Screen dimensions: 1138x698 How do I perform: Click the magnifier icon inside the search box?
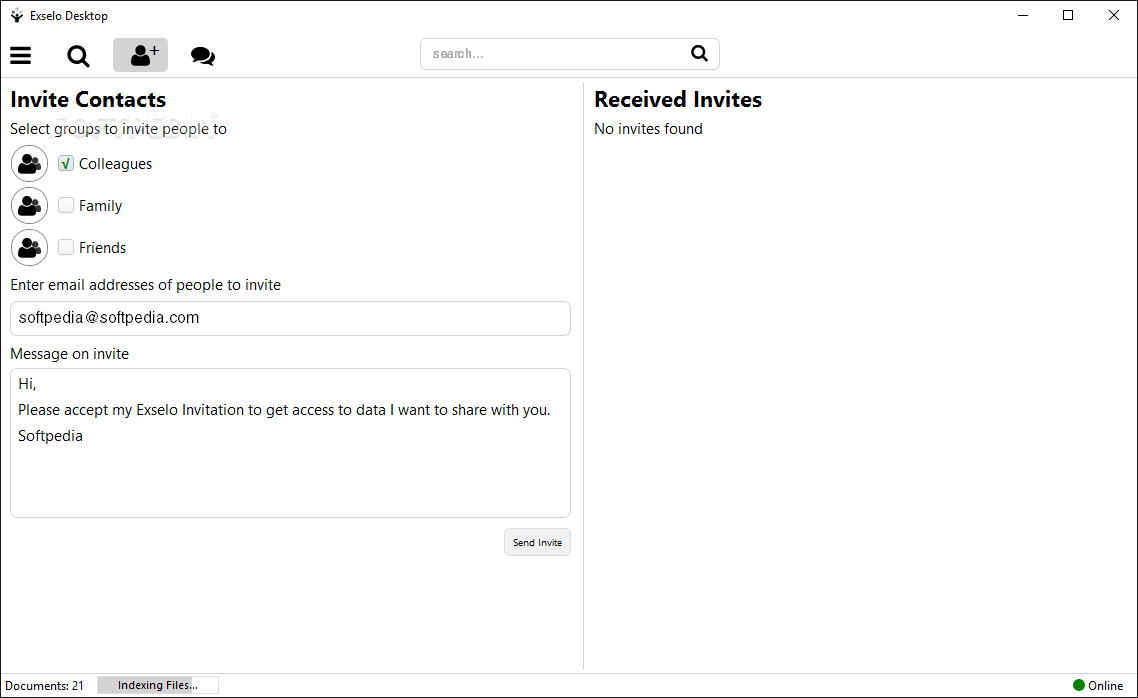tap(699, 53)
